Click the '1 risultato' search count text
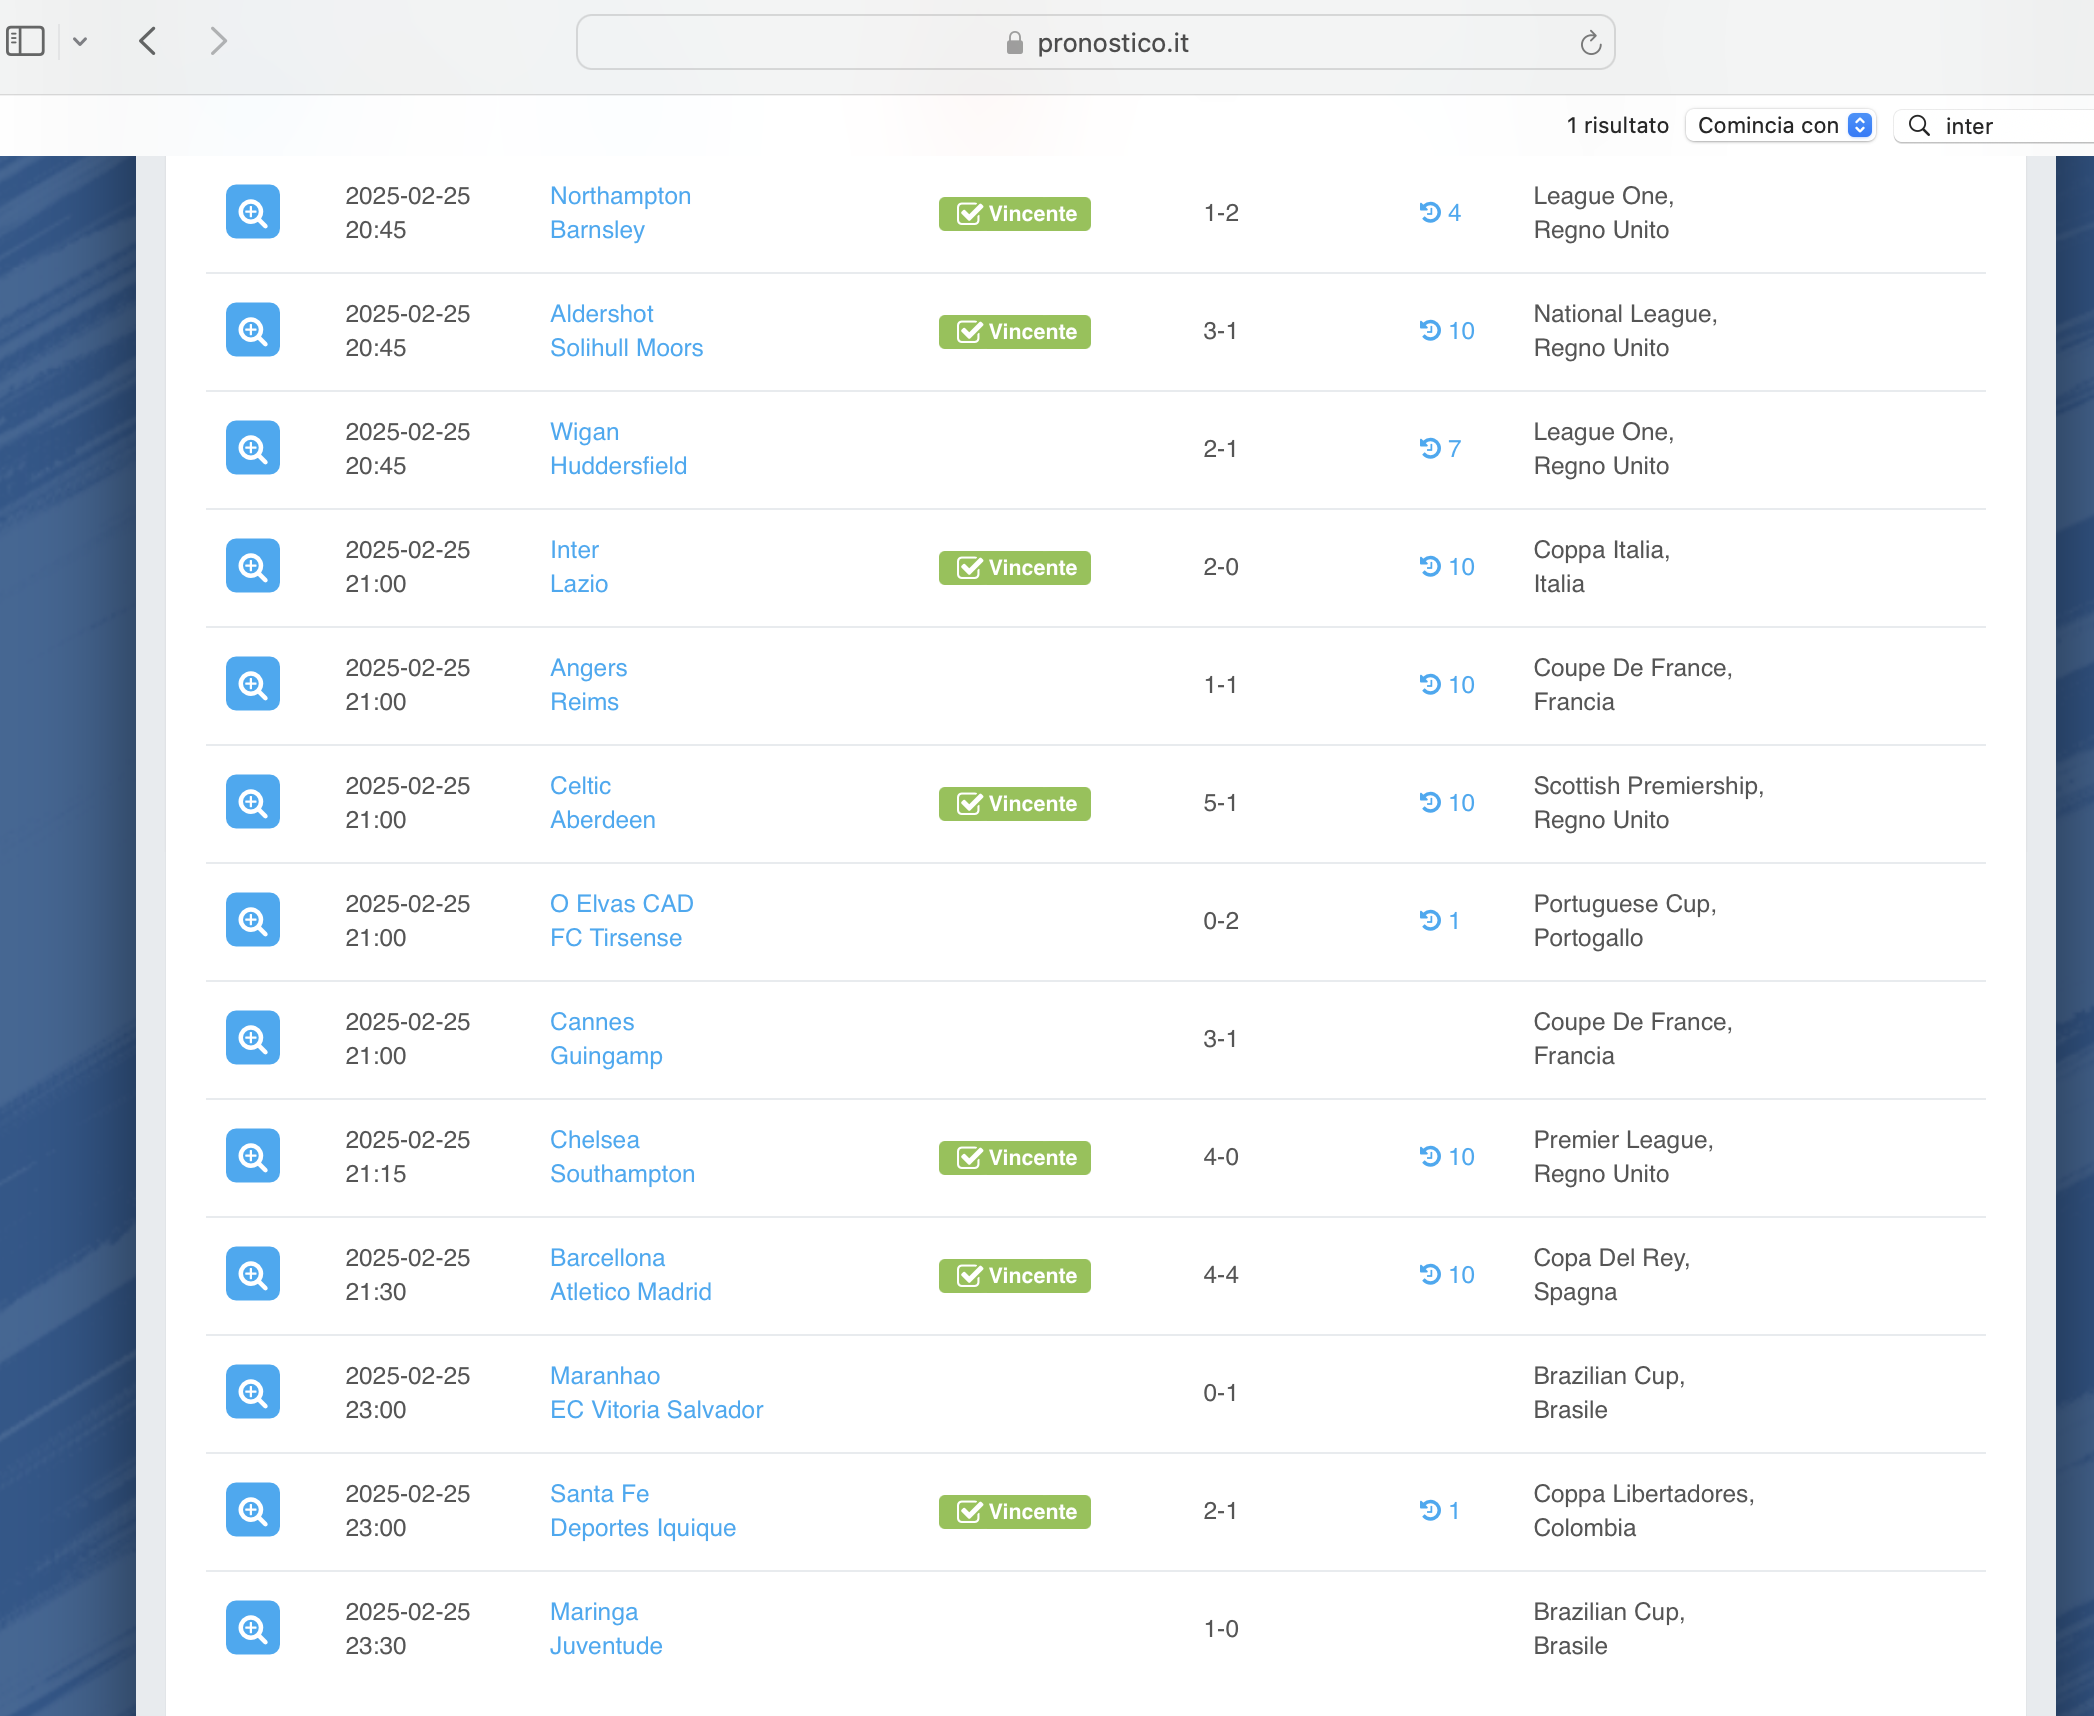2094x1716 pixels. tap(1617, 125)
